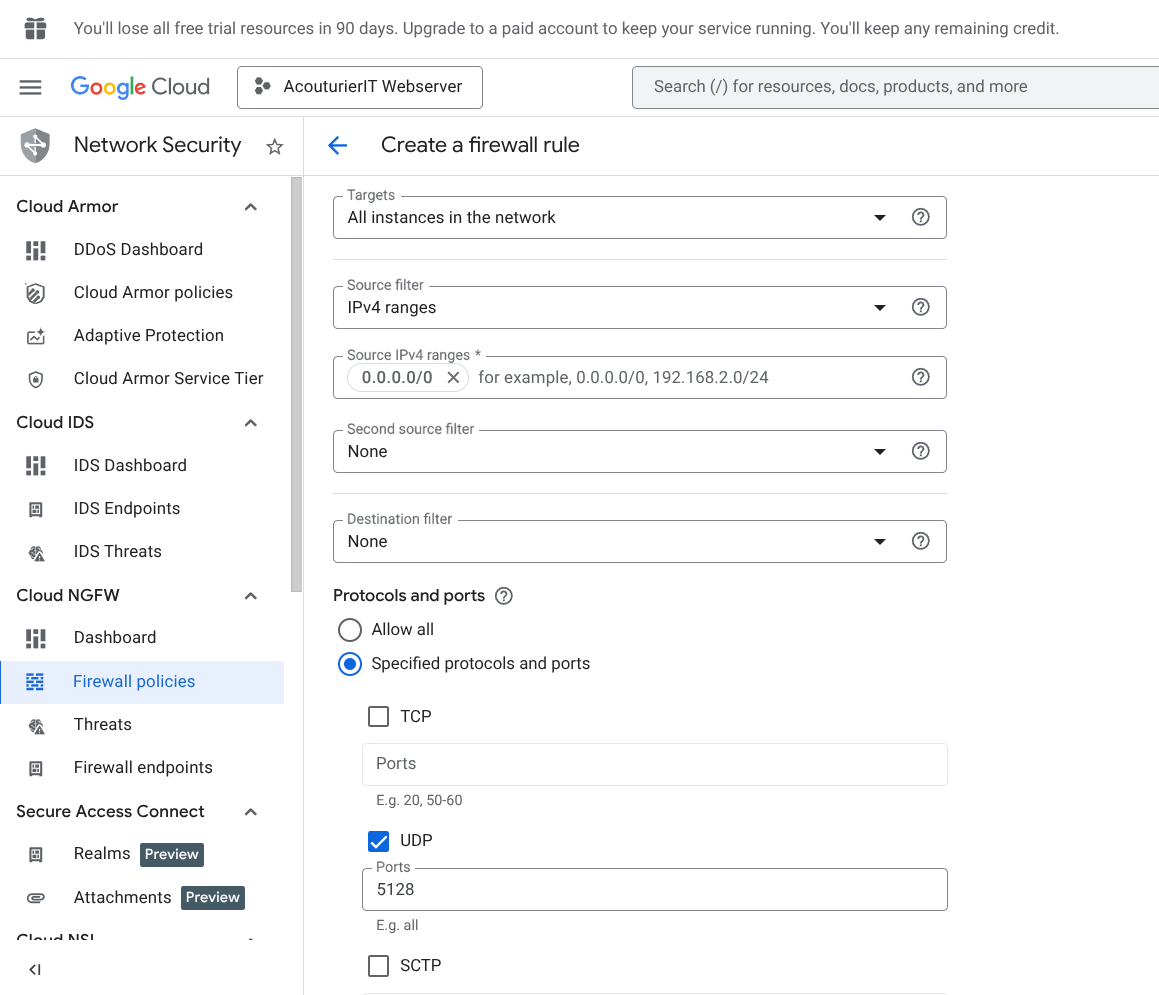Image resolution: width=1159 pixels, height=995 pixels.
Task: Remove the 0.0.0.0/0 source range chip
Action: coord(453,378)
